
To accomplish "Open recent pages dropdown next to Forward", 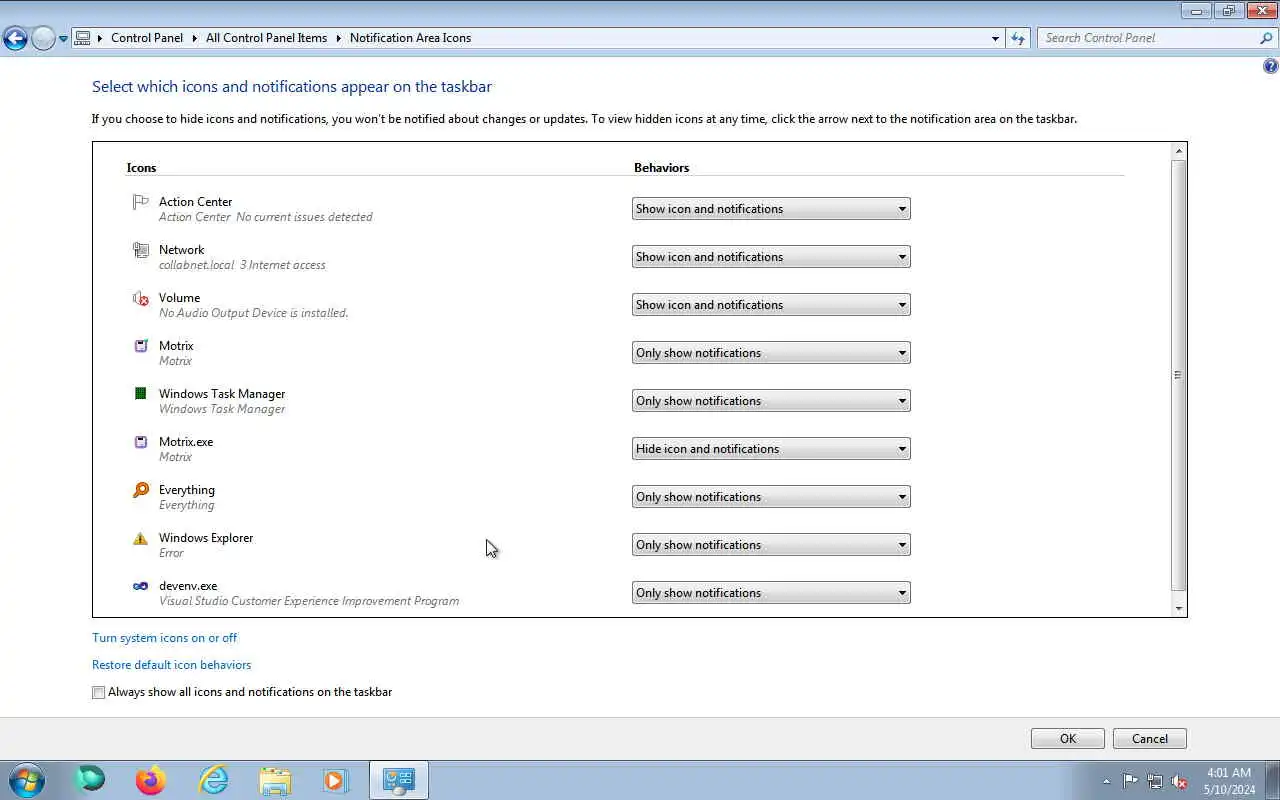I will (63, 39).
